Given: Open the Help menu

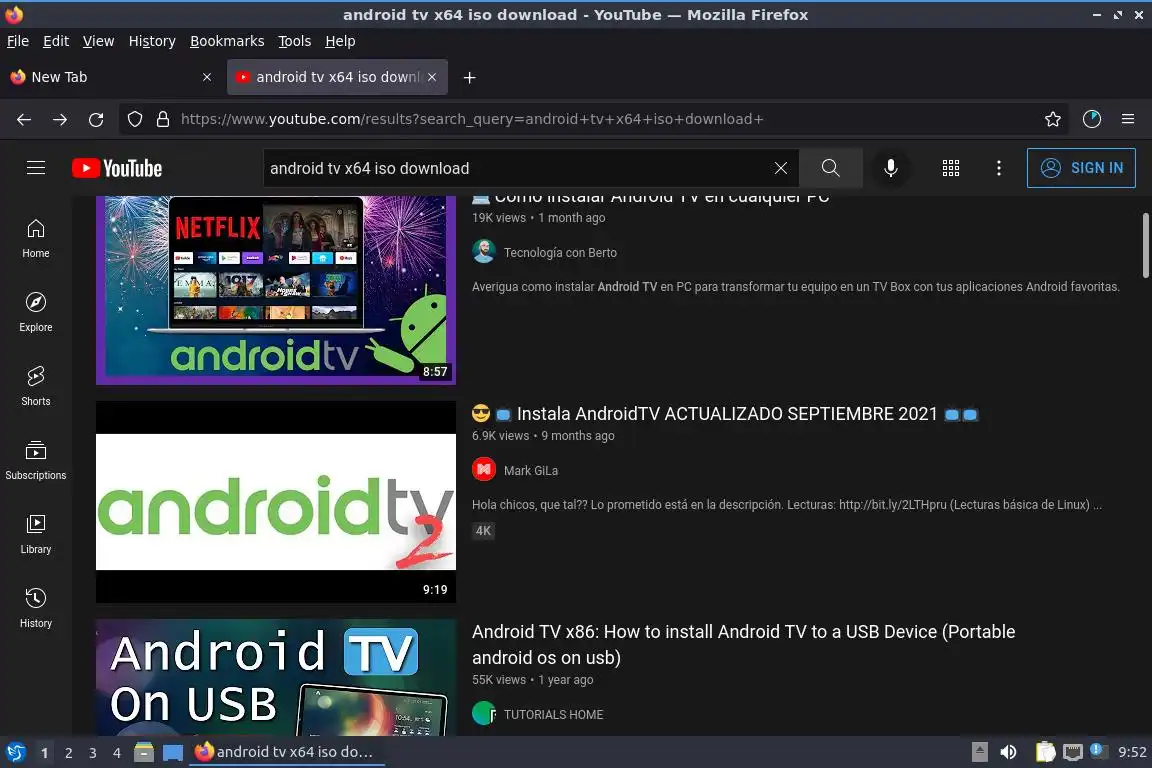Looking at the screenshot, I should click(x=340, y=41).
